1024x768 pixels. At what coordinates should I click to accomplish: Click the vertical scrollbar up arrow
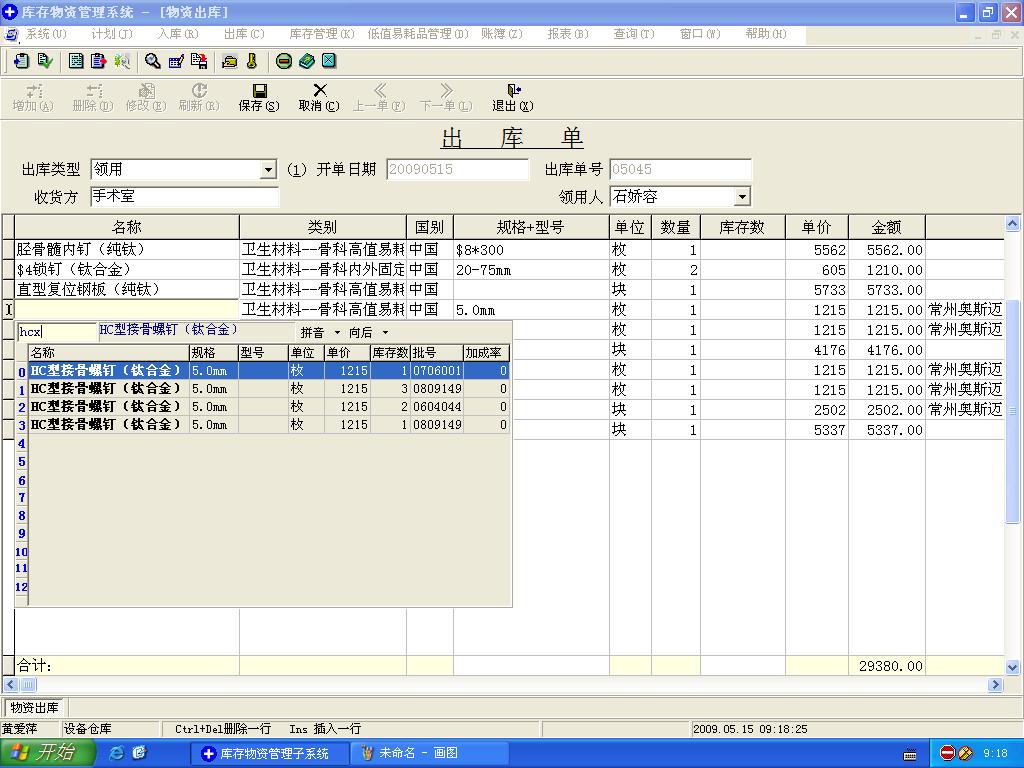1012,225
